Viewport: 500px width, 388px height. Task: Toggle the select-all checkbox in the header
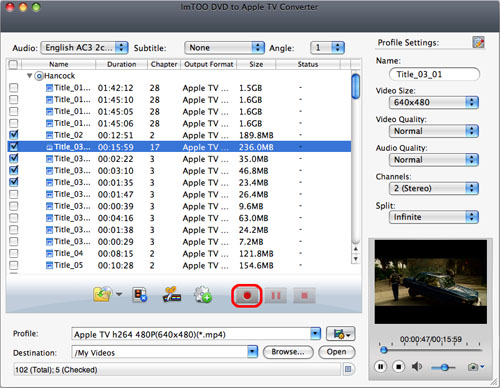13,64
